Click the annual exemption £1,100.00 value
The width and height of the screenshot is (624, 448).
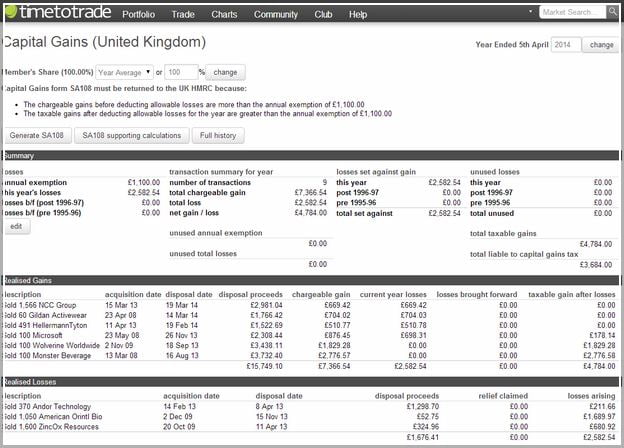coord(144,182)
